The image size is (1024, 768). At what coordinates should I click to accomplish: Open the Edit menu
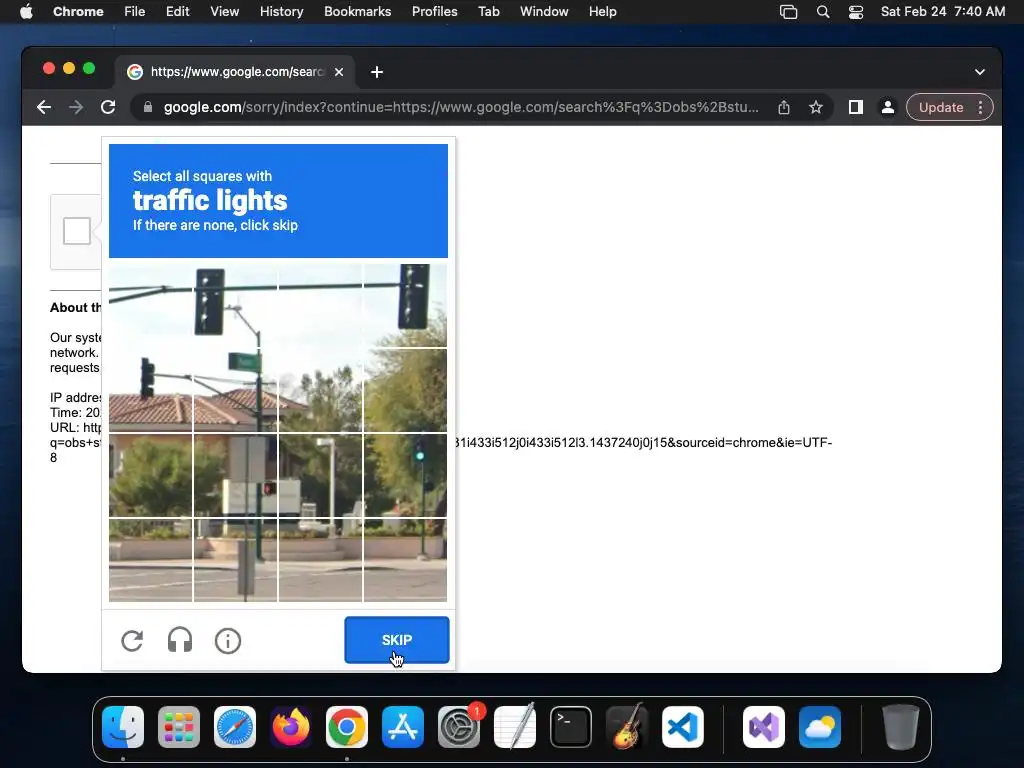click(x=177, y=12)
